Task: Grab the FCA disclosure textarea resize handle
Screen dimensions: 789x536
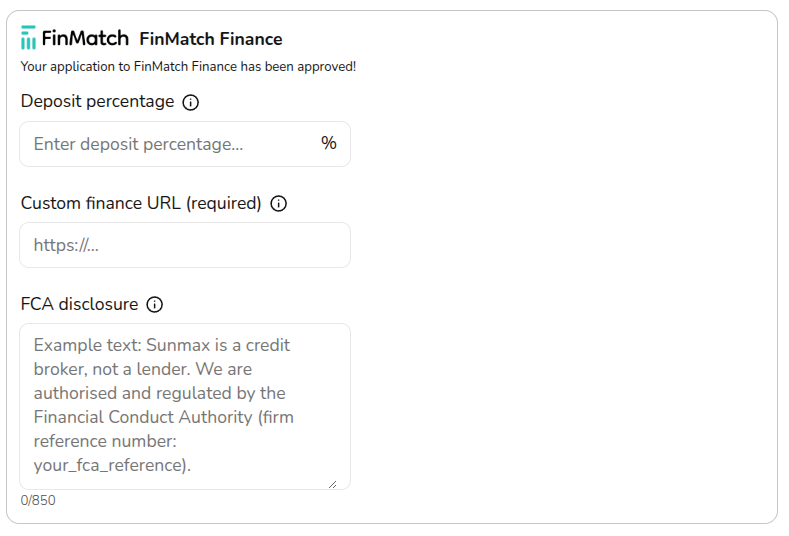Action: click(332, 482)
